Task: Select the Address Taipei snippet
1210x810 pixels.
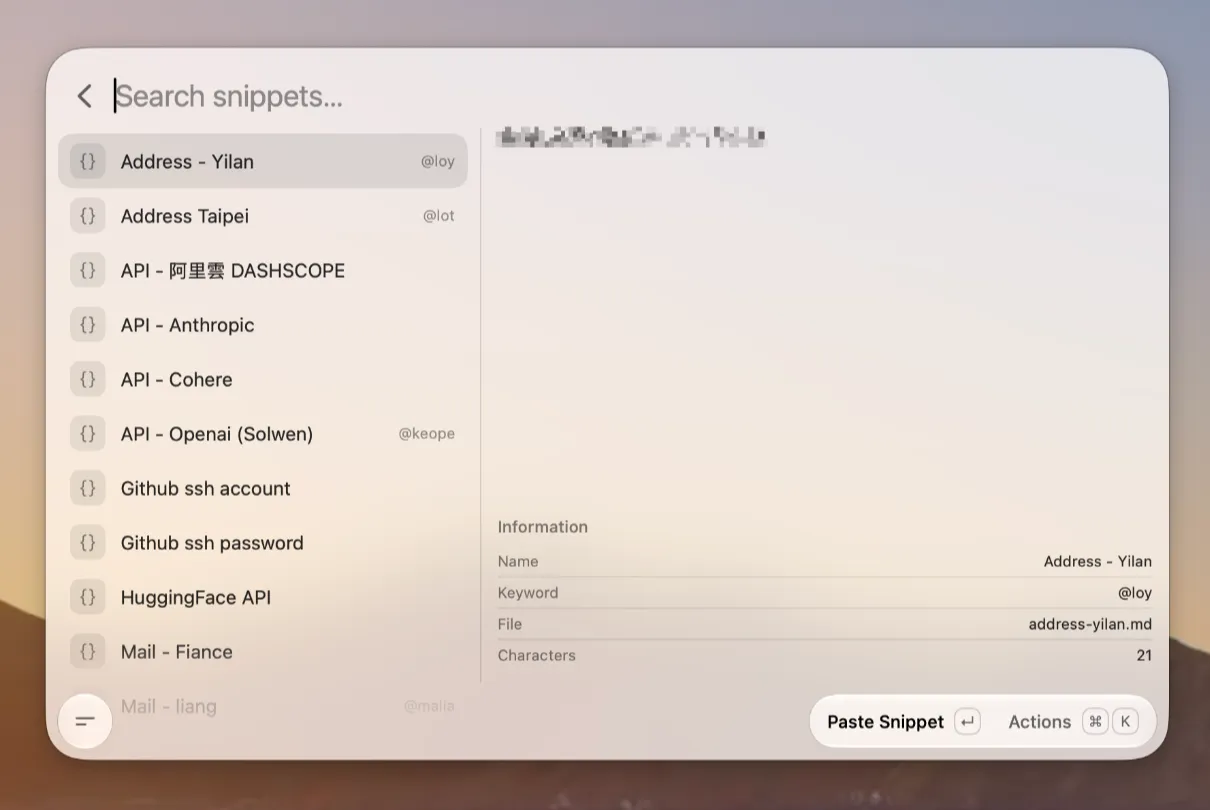Action: (x=263, y=216)
